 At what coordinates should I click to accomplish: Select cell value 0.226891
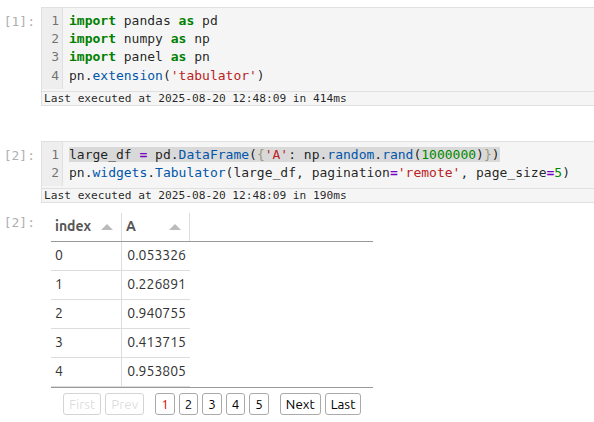coord(156,285)
